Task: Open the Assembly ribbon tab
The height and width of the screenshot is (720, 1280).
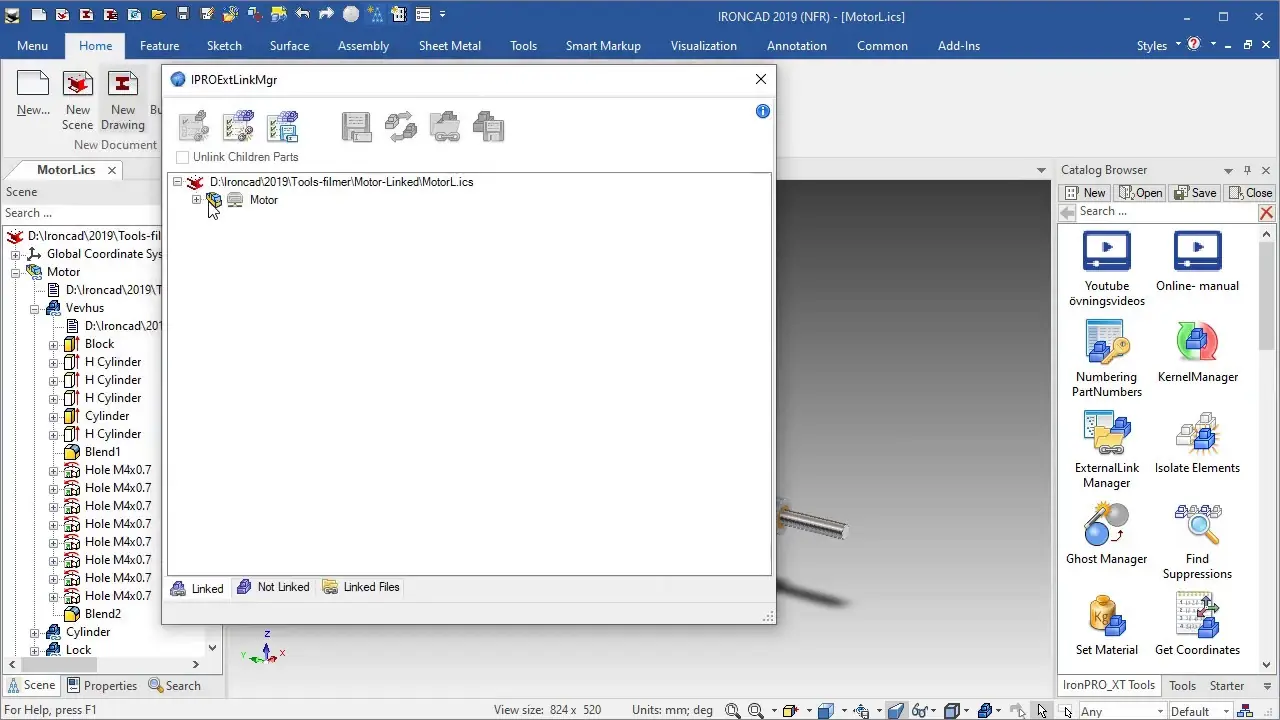Action: click(x=363, y=45)
